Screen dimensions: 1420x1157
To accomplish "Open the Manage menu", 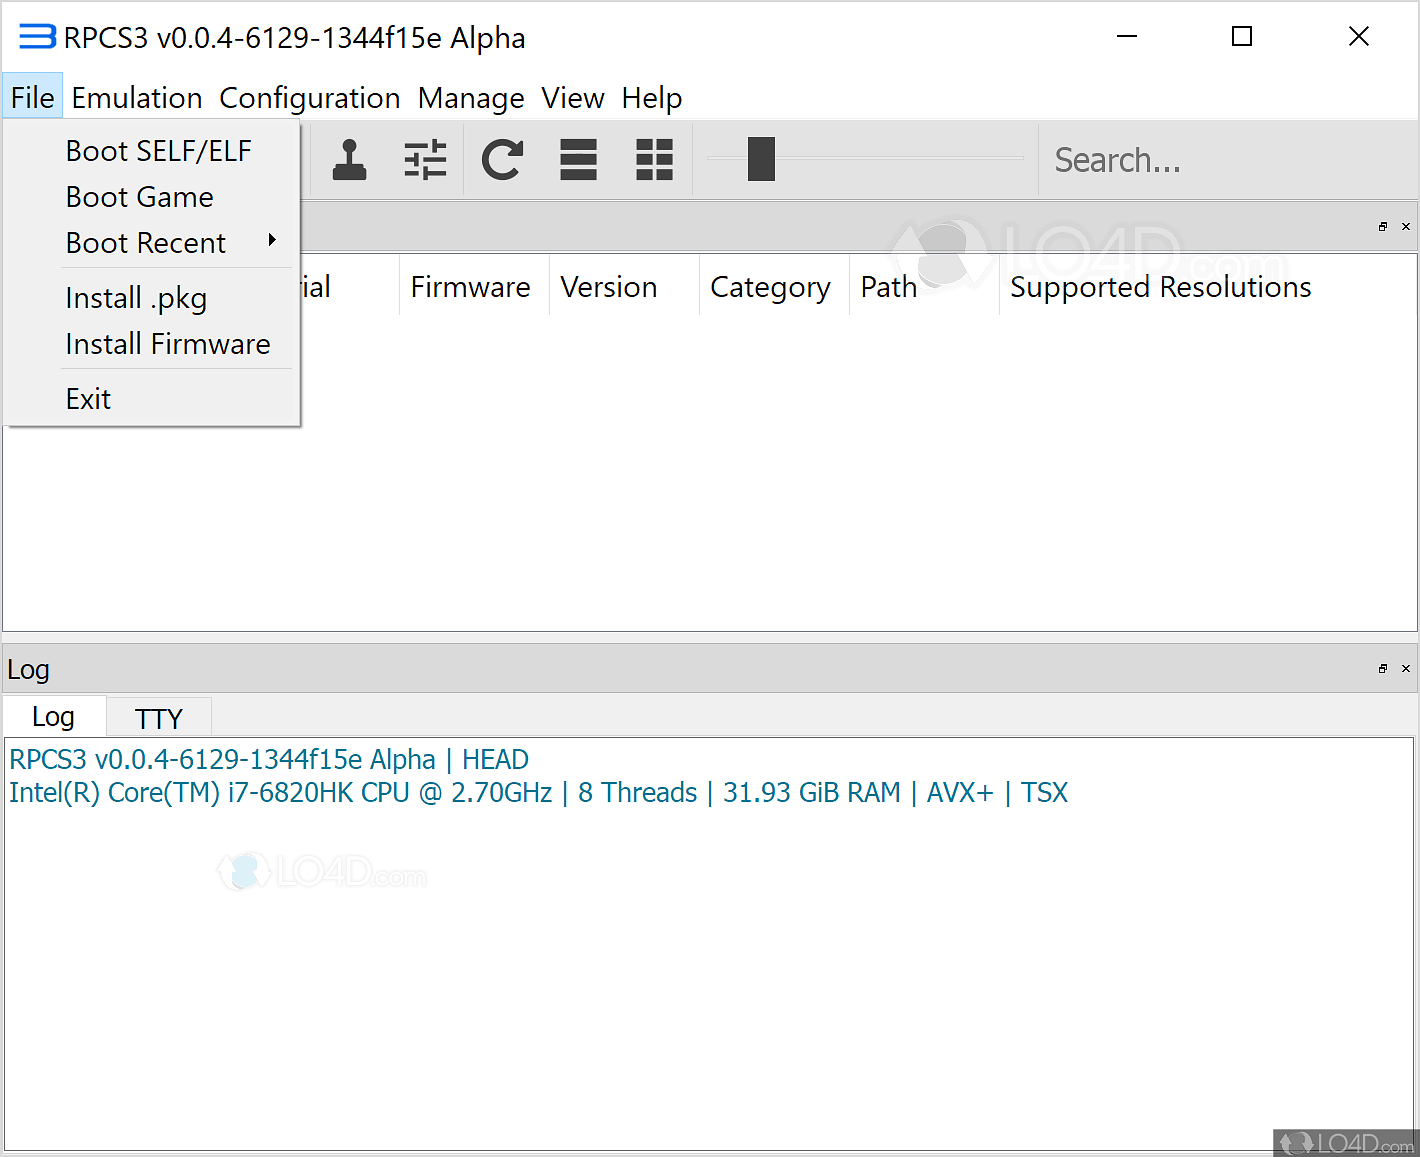I will pyautogui.click(x=471, y=98).
